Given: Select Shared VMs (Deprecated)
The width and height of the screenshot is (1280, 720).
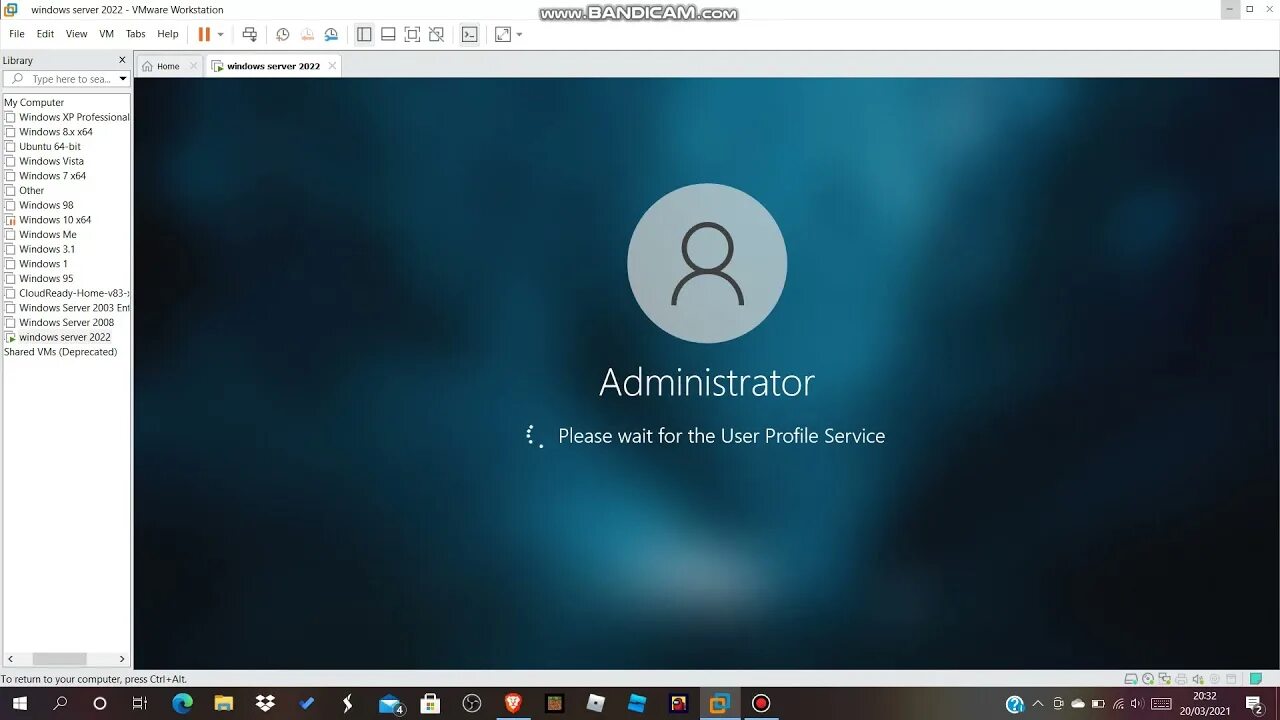Looking at the screenshot, I should coord(61,352).
